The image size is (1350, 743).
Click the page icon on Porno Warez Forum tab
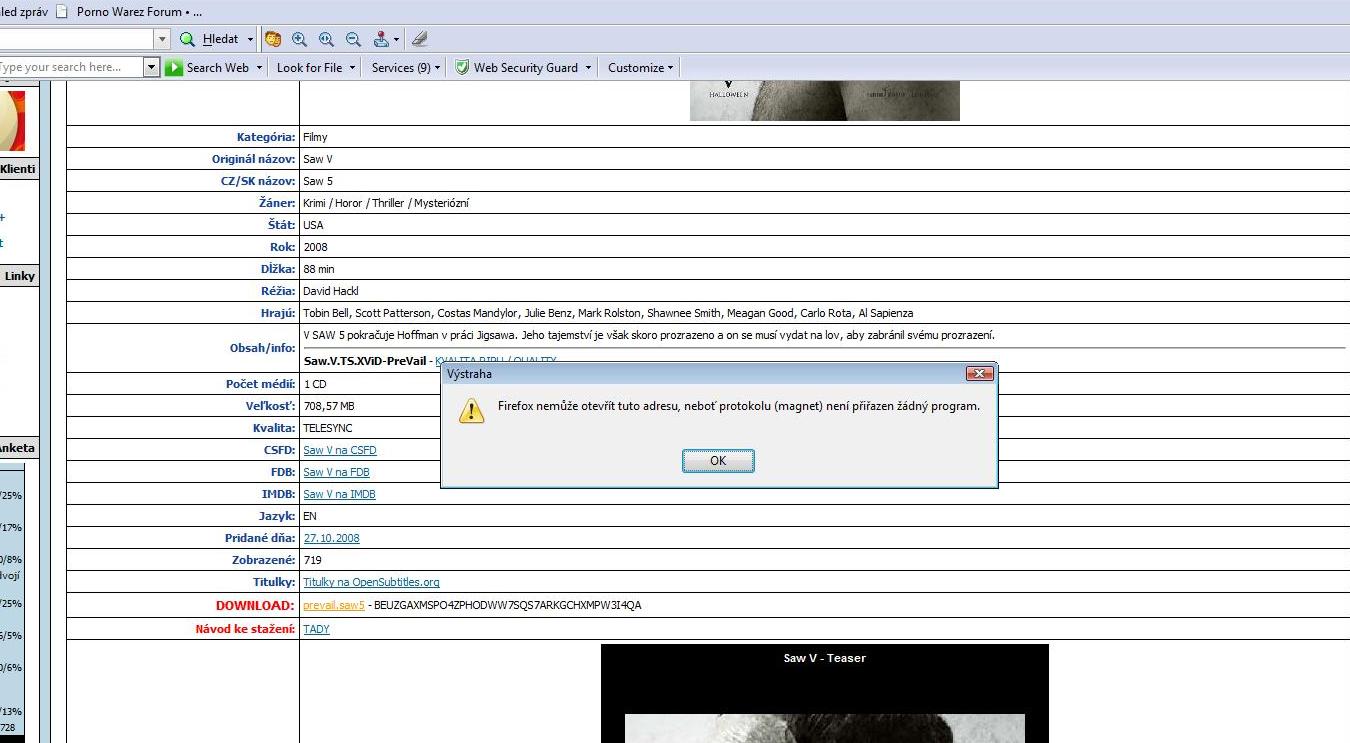[63, 11]
